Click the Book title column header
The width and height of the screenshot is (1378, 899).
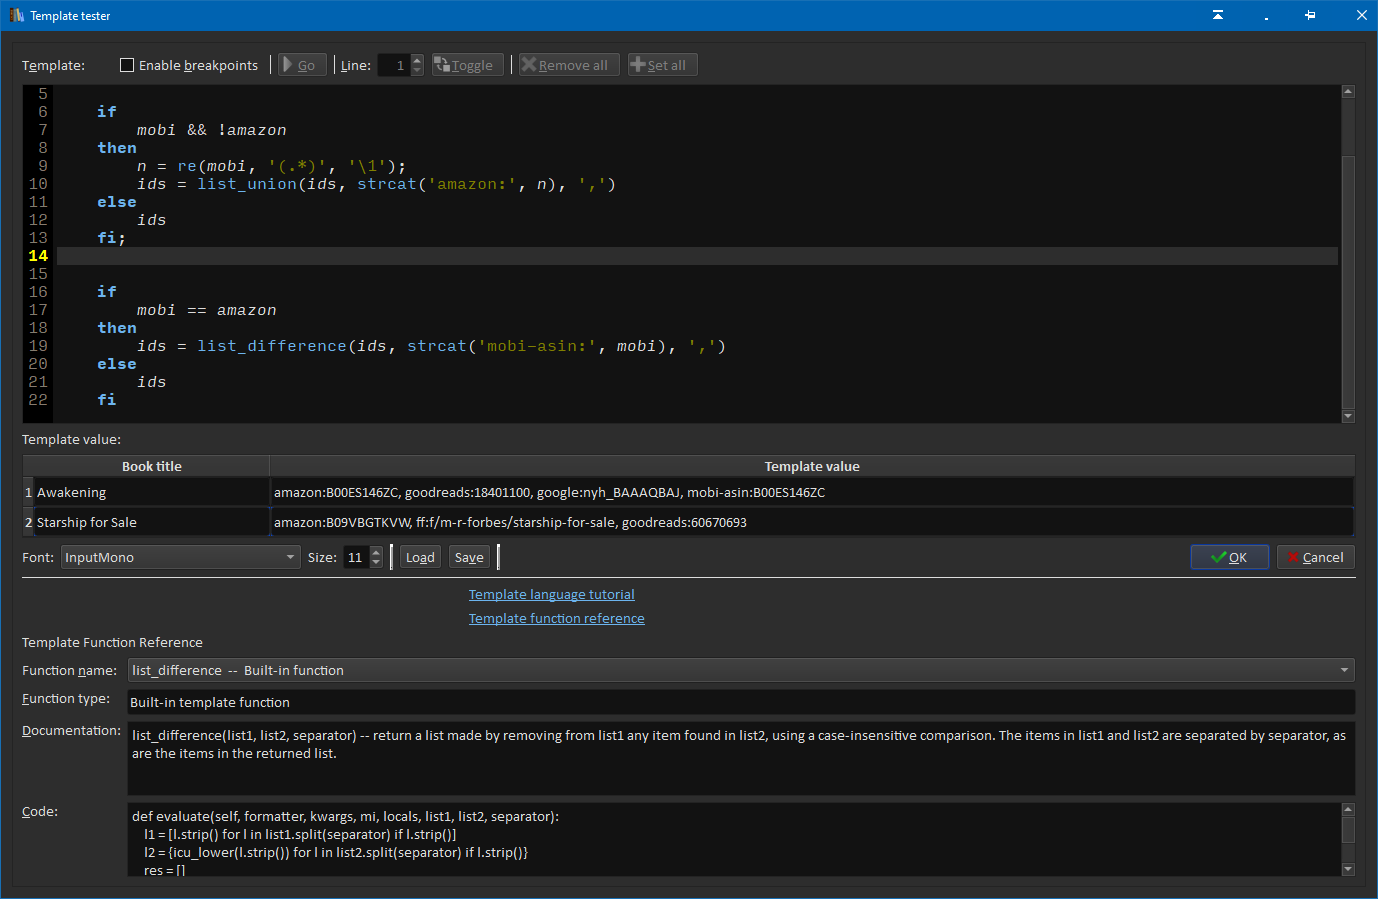click(x=151, y=466)
